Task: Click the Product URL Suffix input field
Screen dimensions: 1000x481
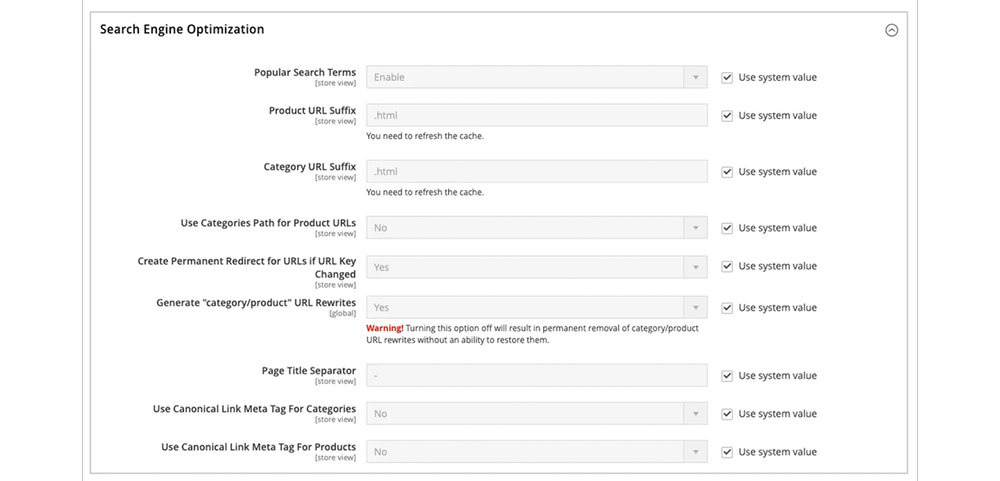Action: (x=537, y=116)
